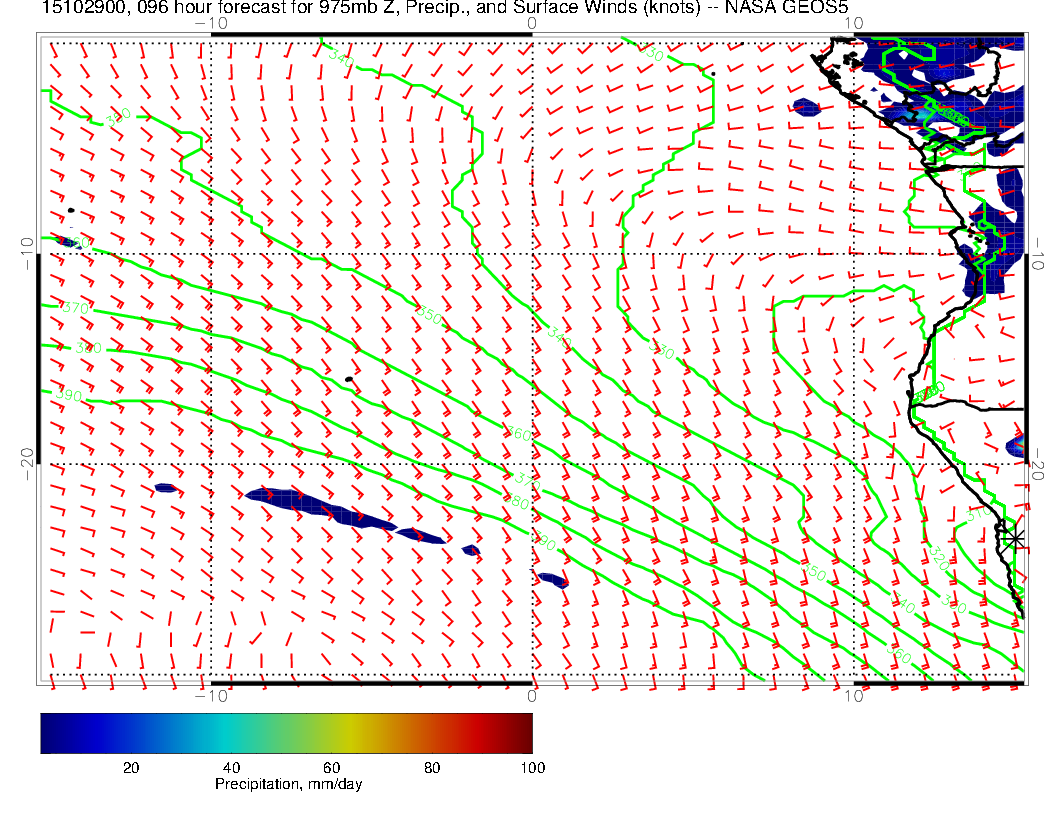
Task: Click the bottom axis longitude label "0"
Action: (532, 695)
